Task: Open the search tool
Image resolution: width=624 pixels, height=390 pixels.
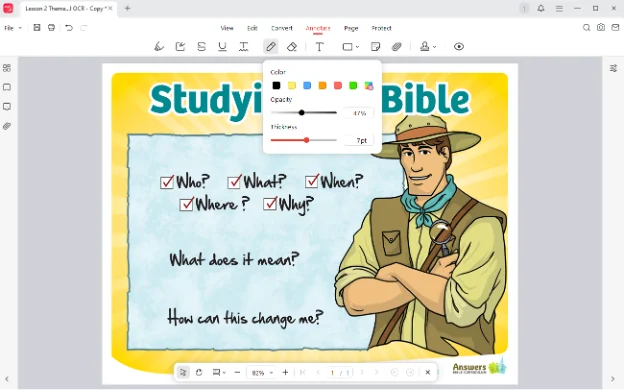Action: (x=586, y=27)
